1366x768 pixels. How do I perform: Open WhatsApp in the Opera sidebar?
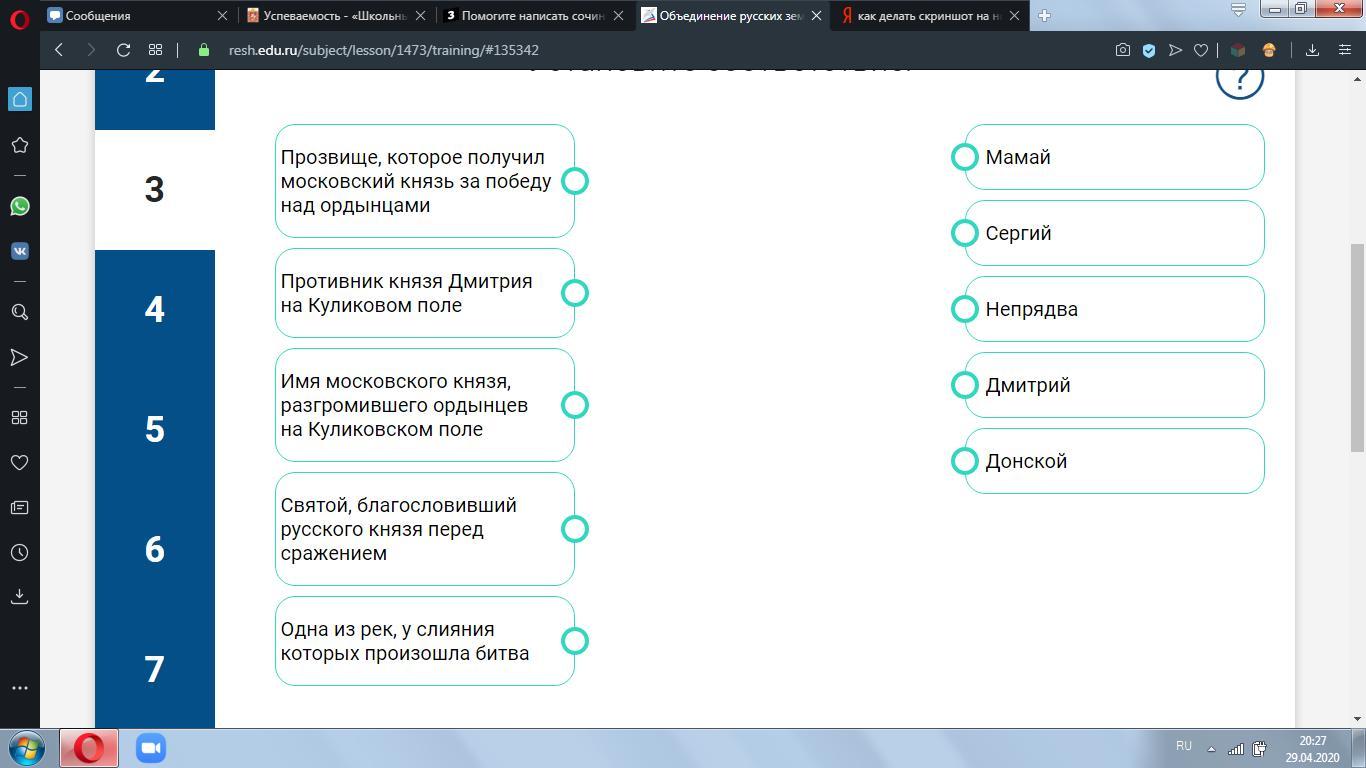point(19,206)
